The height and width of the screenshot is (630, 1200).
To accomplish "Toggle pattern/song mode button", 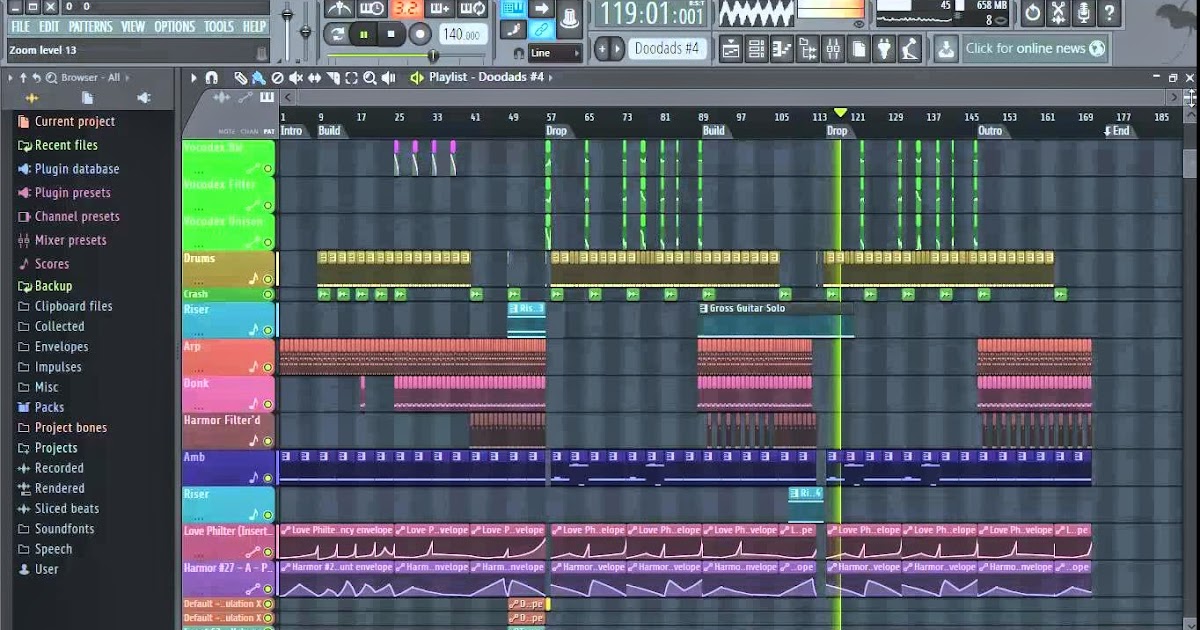I will point(337,34).
